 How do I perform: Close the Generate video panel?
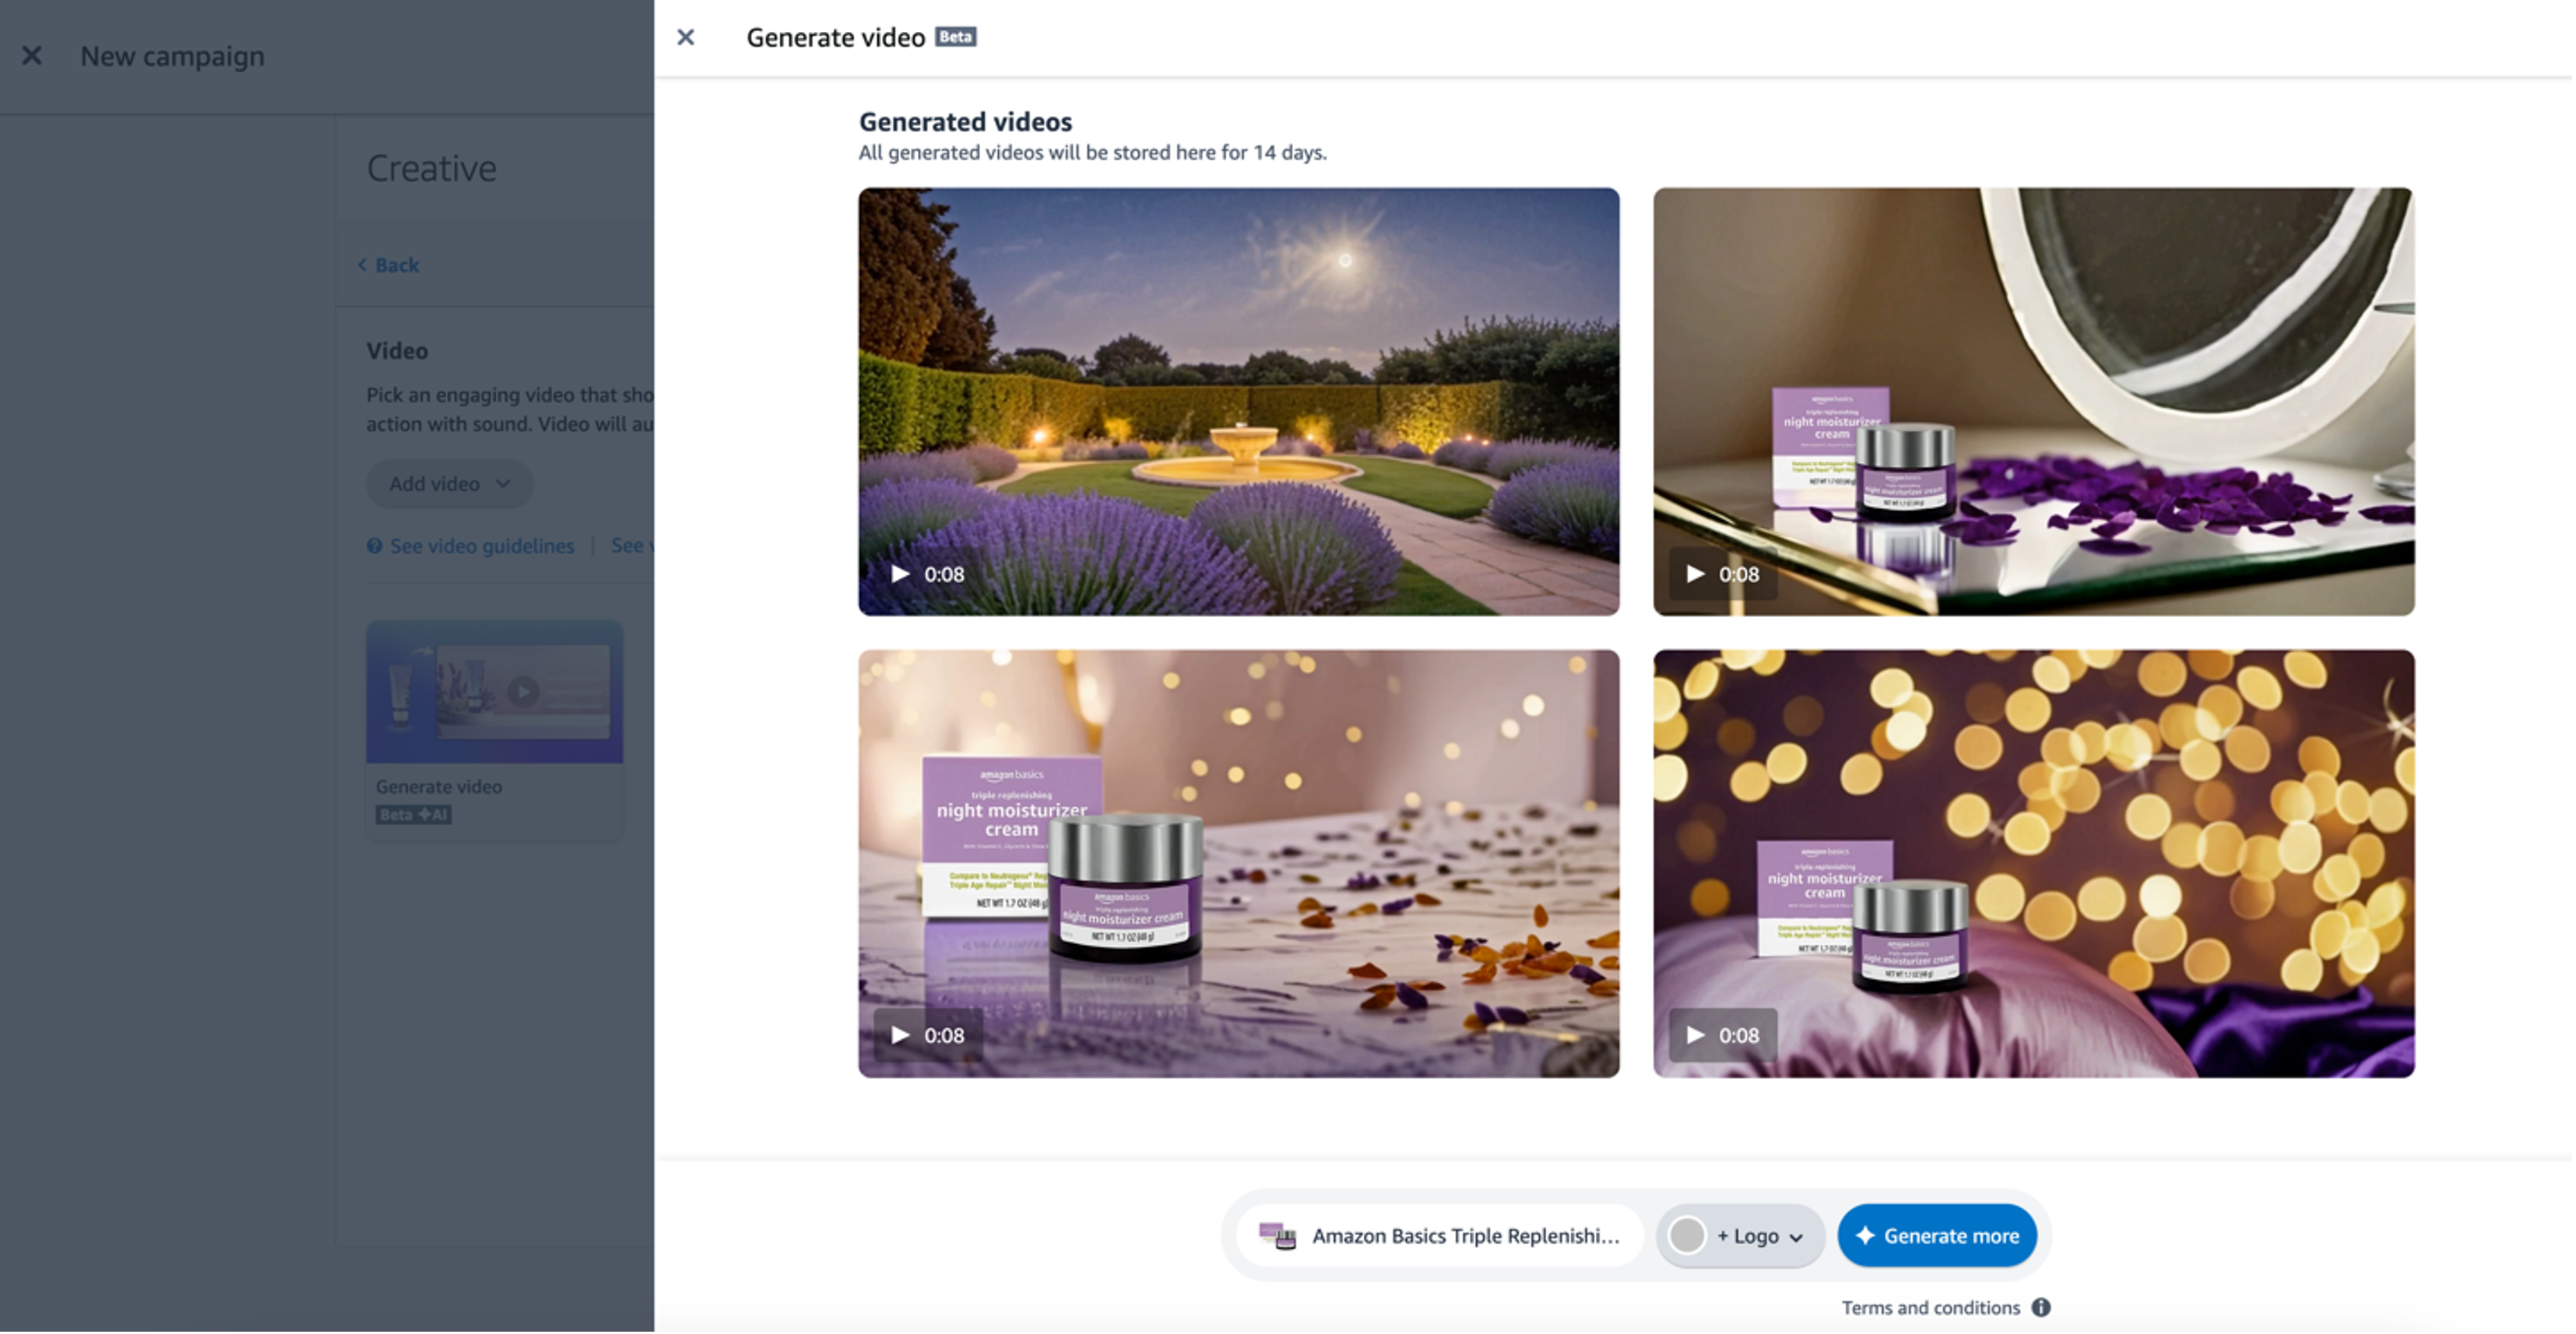(686, 37)
